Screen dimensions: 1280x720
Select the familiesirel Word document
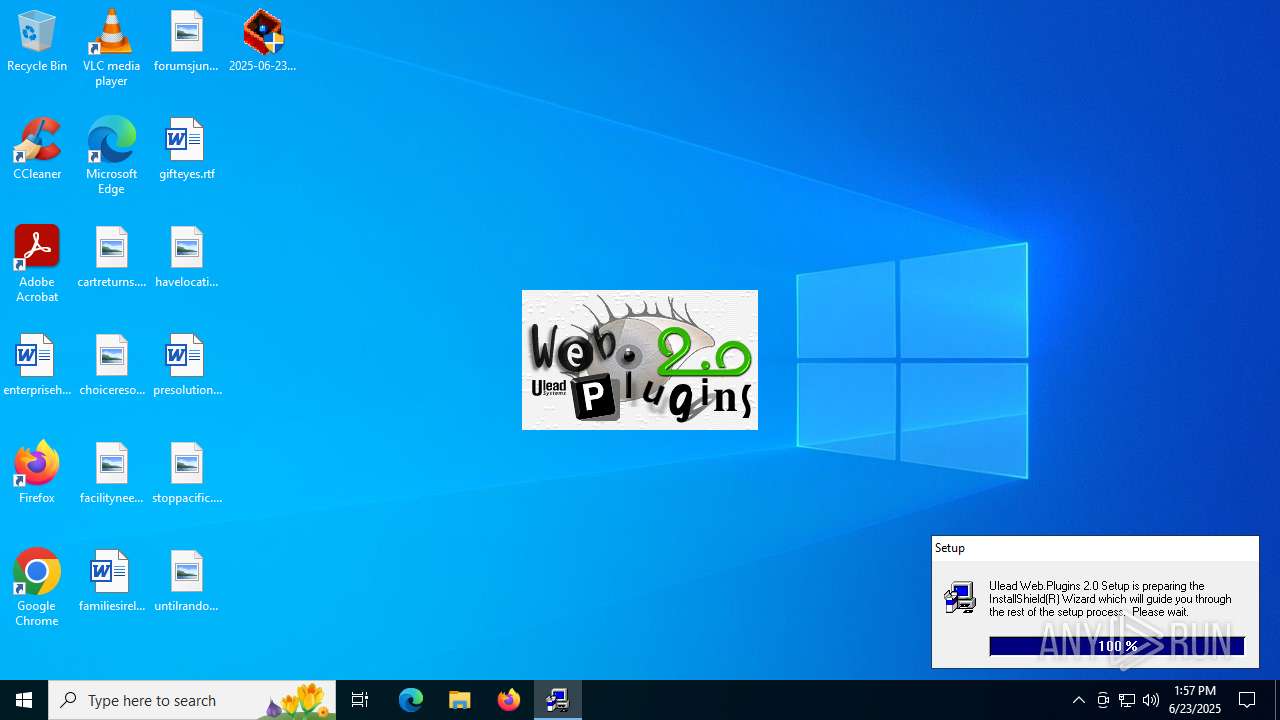click(111, 582)
